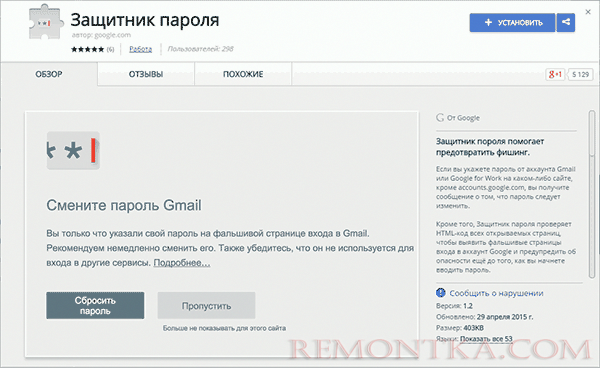Screen dimensions: 600x368
Task: Close the extension dialog with X
Action: pos(588,12)
